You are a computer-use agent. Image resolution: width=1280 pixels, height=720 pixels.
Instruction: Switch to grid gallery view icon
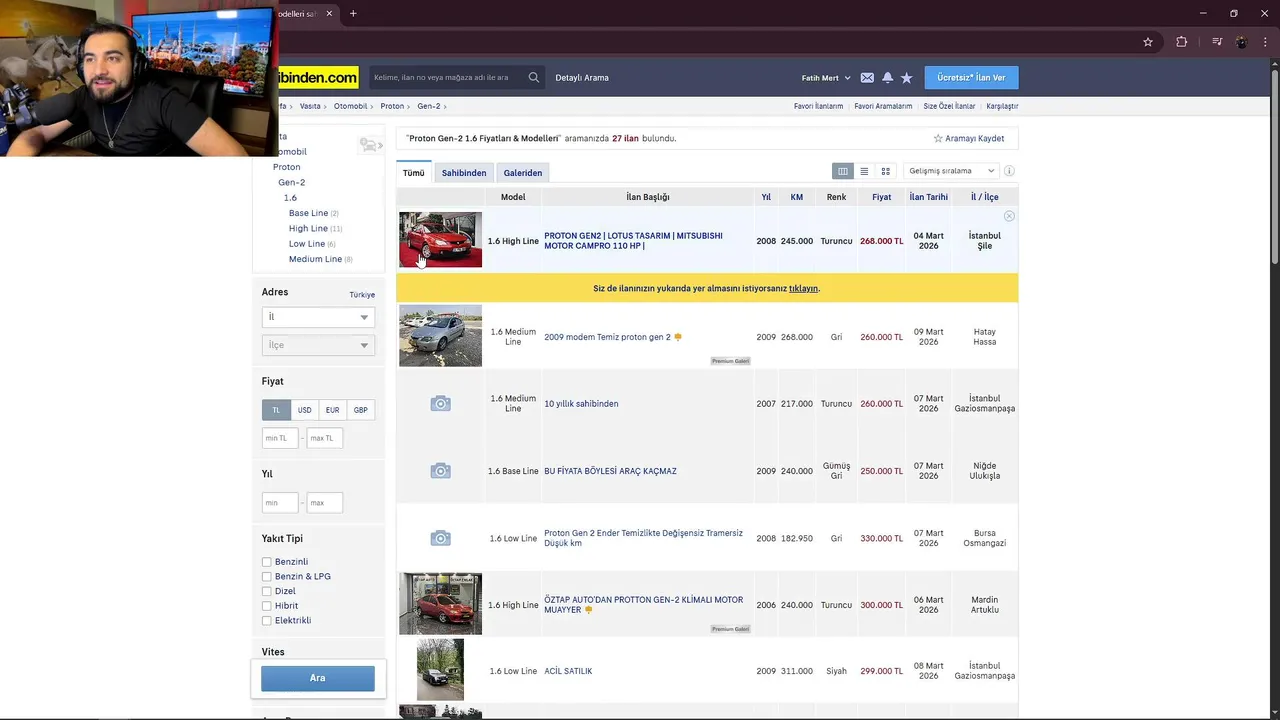point(885,171)
